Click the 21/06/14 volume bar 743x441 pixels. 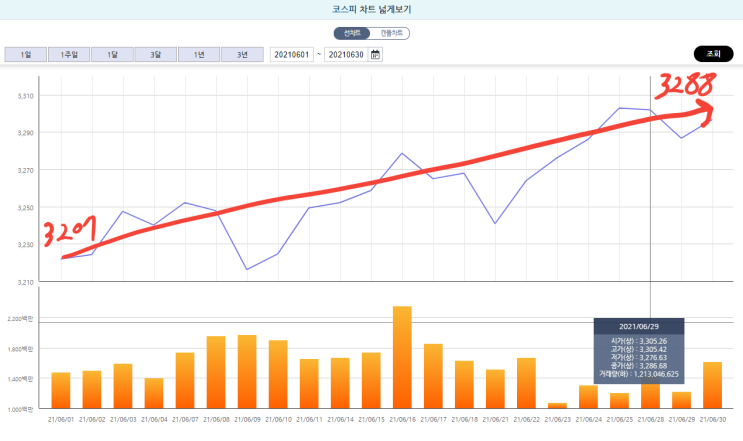tap(340, 383)
